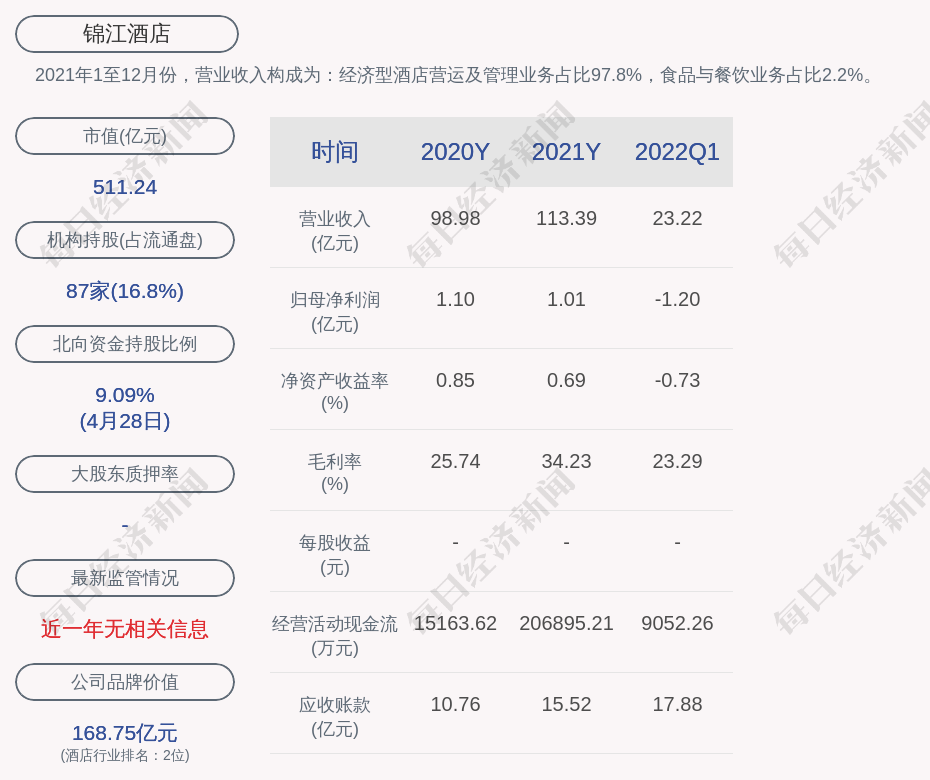
Task: Click the 归母净利润 (亿元) row label
Action: click(x=335, y=312)
